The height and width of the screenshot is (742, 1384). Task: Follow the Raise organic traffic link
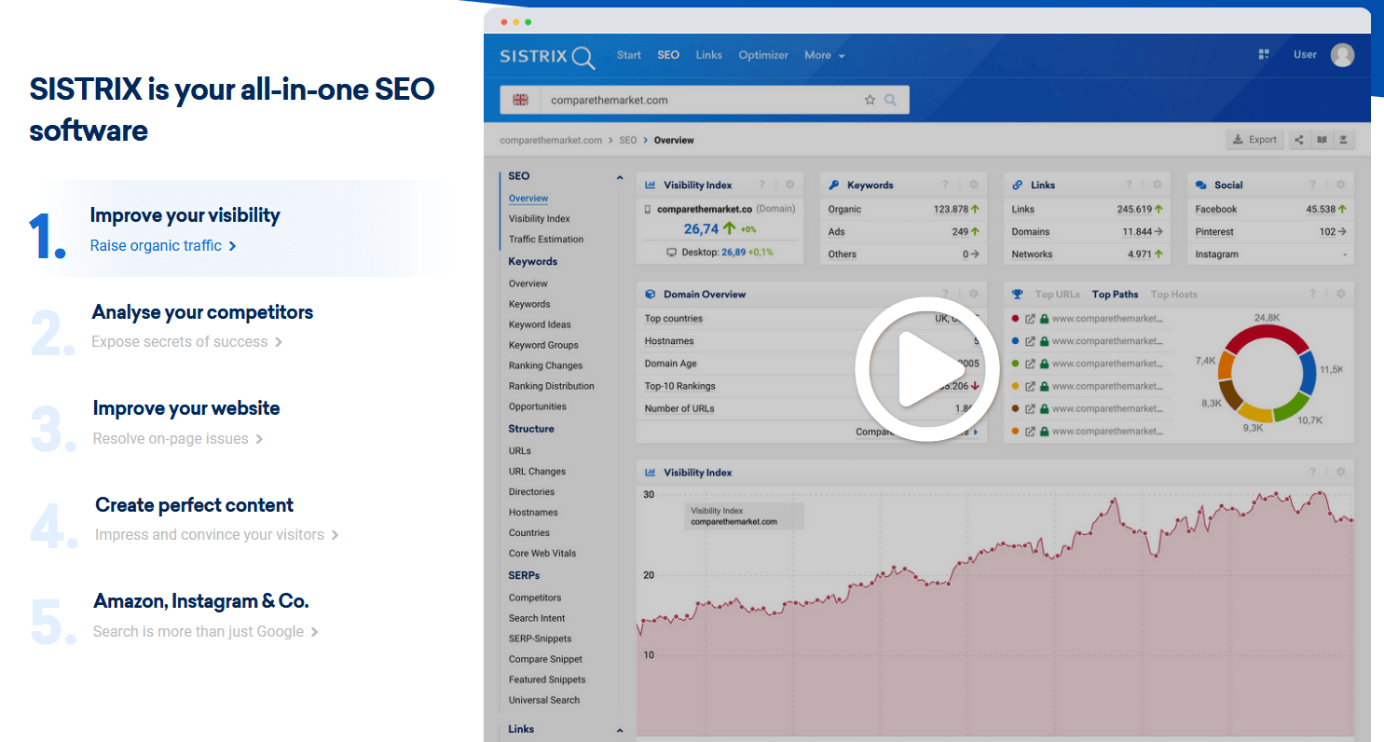point(157,245)
